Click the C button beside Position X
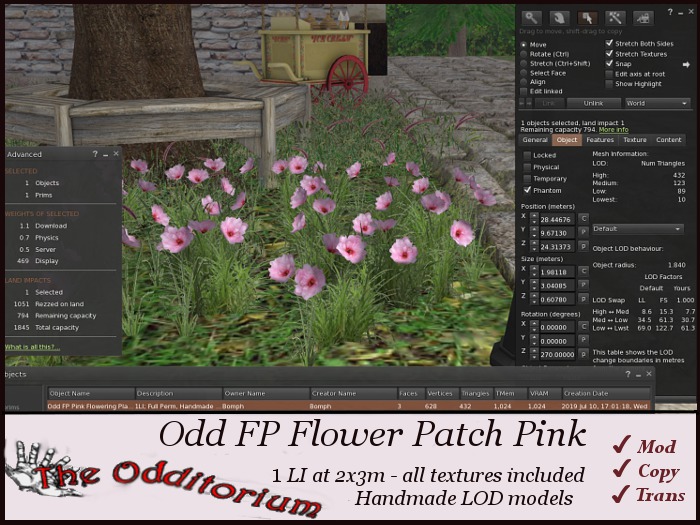This screenshot has width=700, height=525. (x=583, y=219)
